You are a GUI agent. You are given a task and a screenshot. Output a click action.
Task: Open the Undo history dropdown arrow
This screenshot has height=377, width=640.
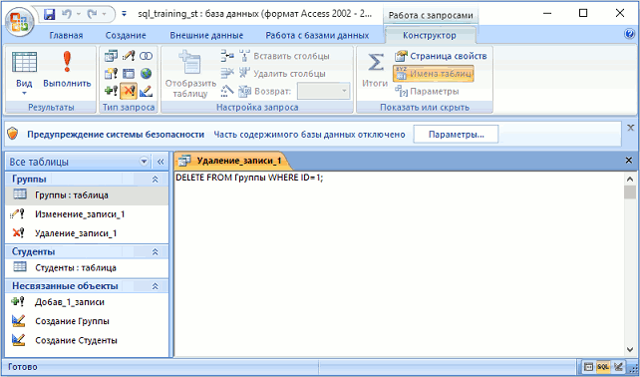pos(78,15)
